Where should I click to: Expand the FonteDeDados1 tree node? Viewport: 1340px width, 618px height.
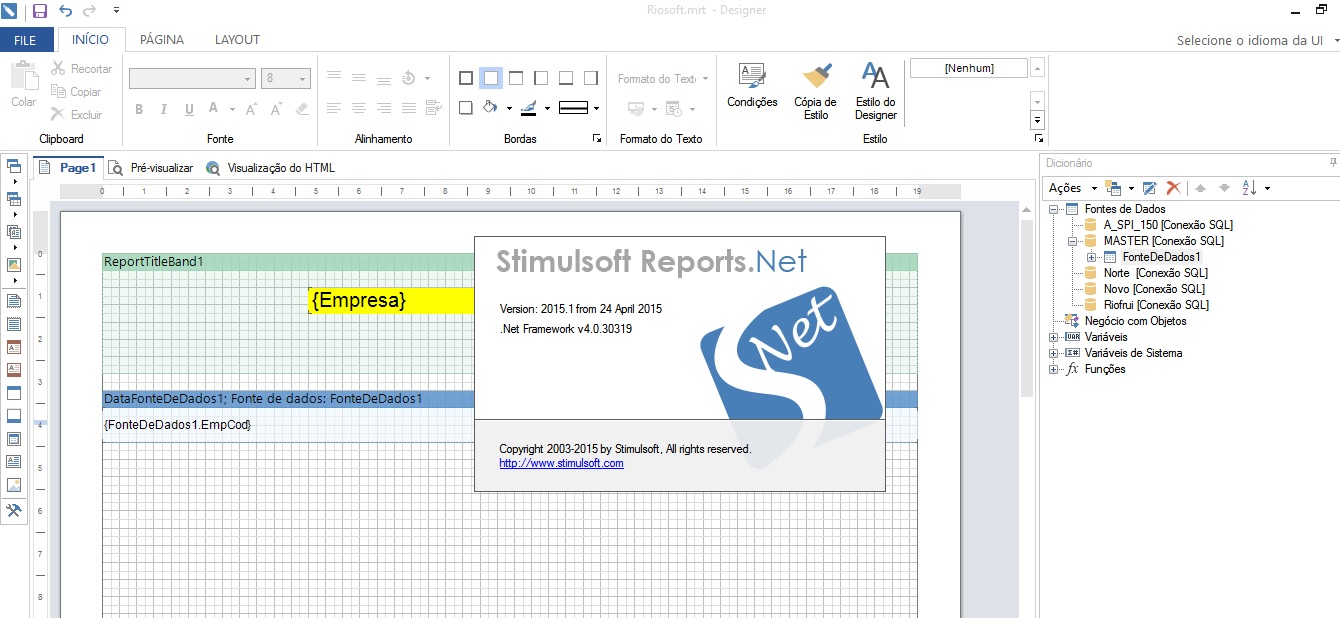[1091, 257]
